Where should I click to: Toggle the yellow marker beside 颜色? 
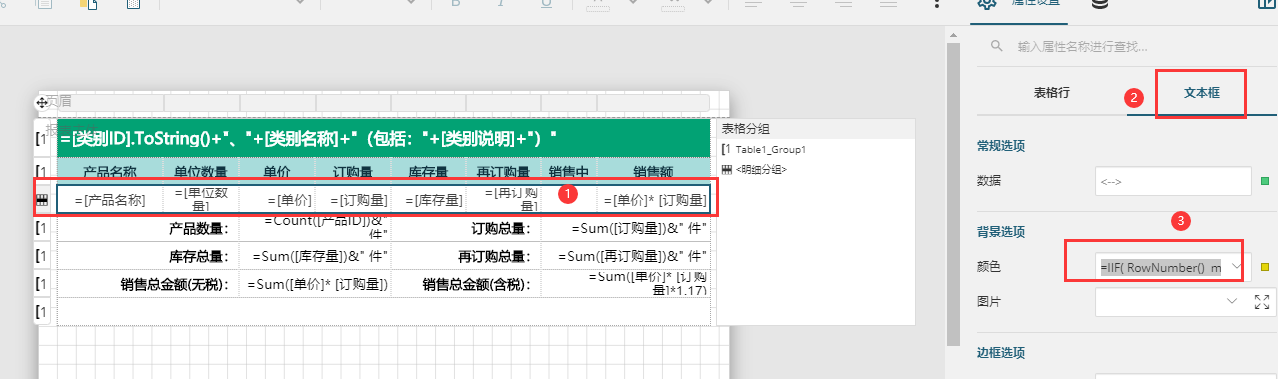click(1265, 267)
